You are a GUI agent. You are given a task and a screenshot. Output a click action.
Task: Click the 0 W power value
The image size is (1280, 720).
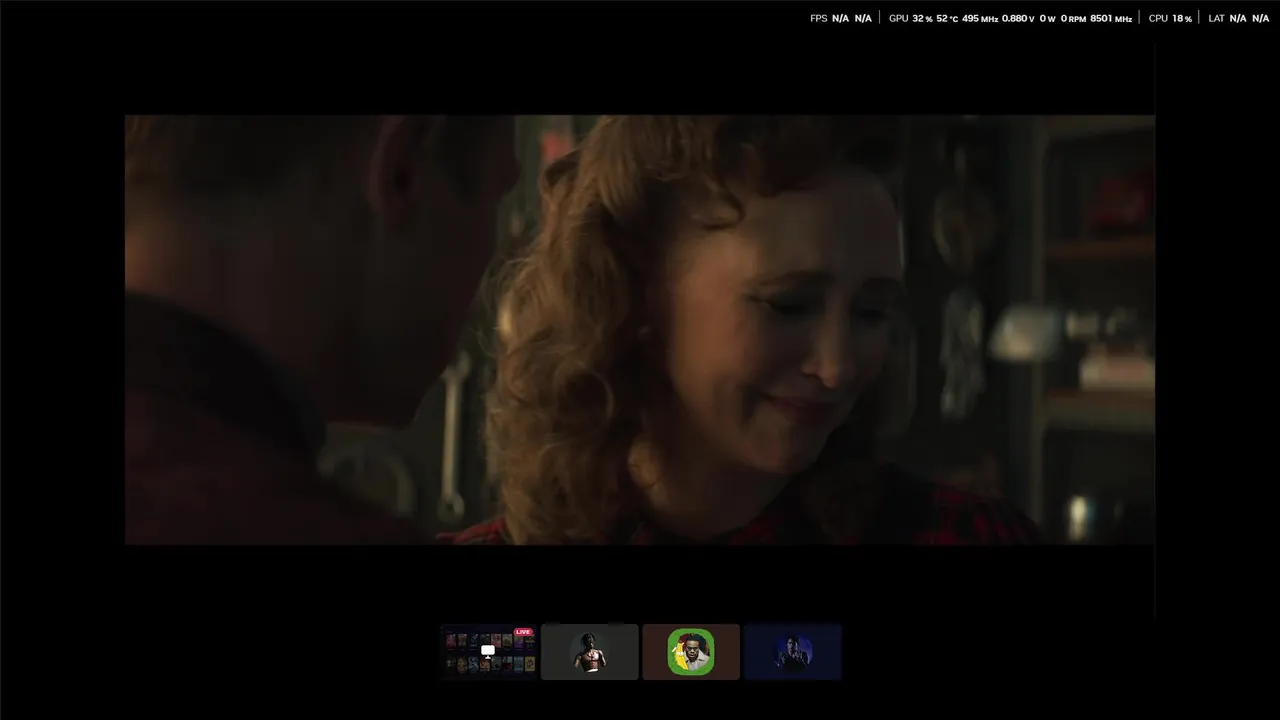click(1048, 18)
